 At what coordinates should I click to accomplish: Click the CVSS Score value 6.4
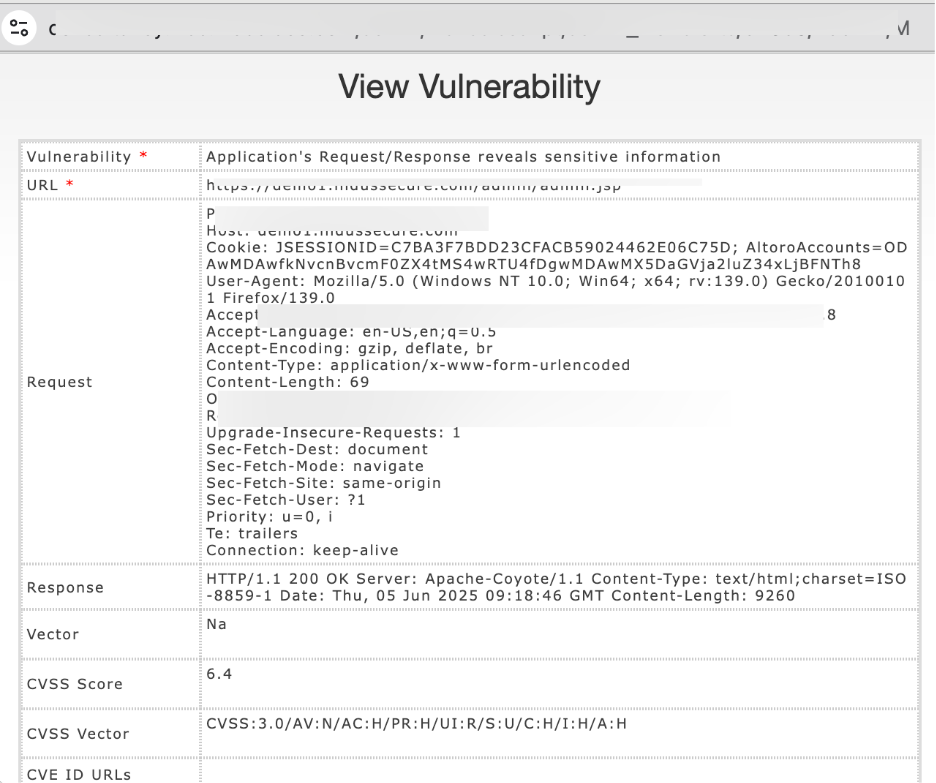pyautogui.click(x=219, y=674)
